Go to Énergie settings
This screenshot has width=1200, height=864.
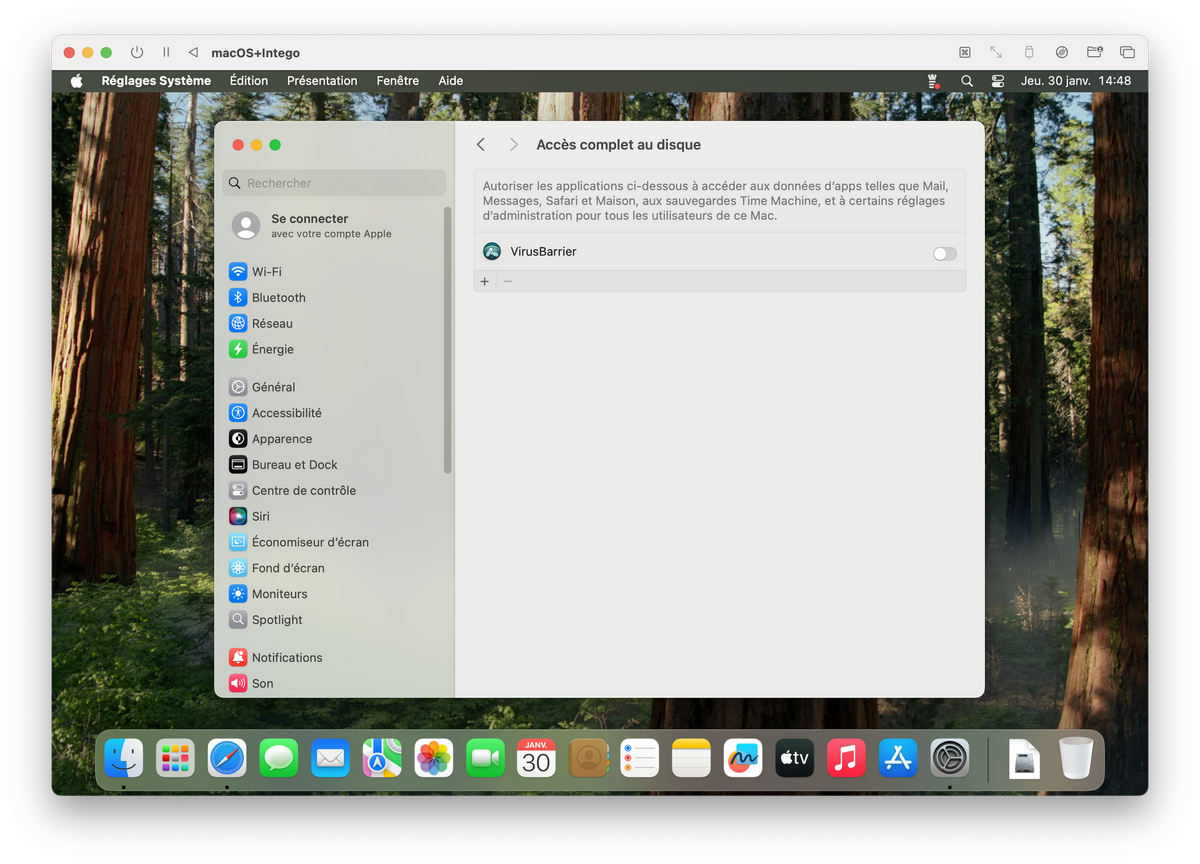point(272,350)
